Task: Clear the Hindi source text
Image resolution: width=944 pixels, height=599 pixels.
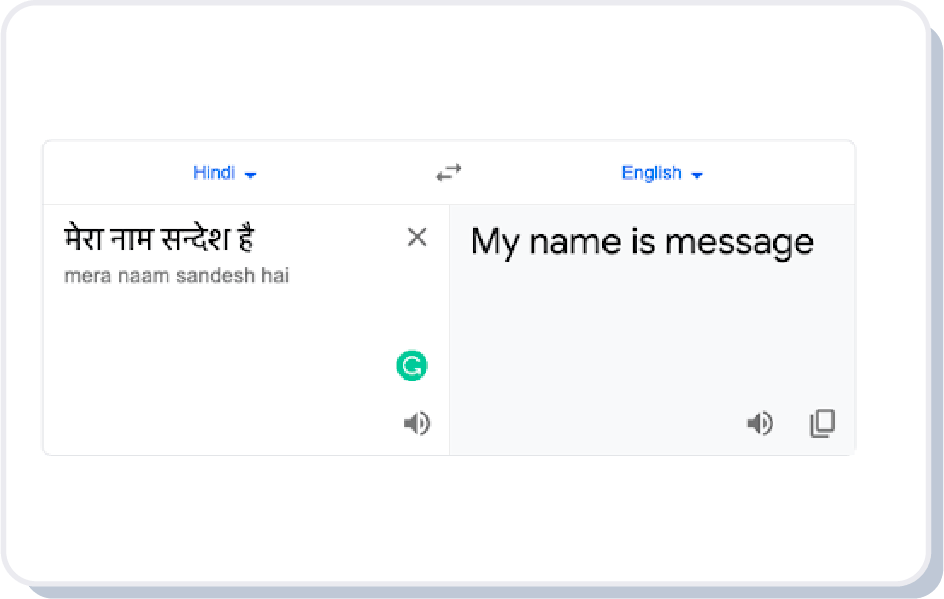Action: click(417, 237)
